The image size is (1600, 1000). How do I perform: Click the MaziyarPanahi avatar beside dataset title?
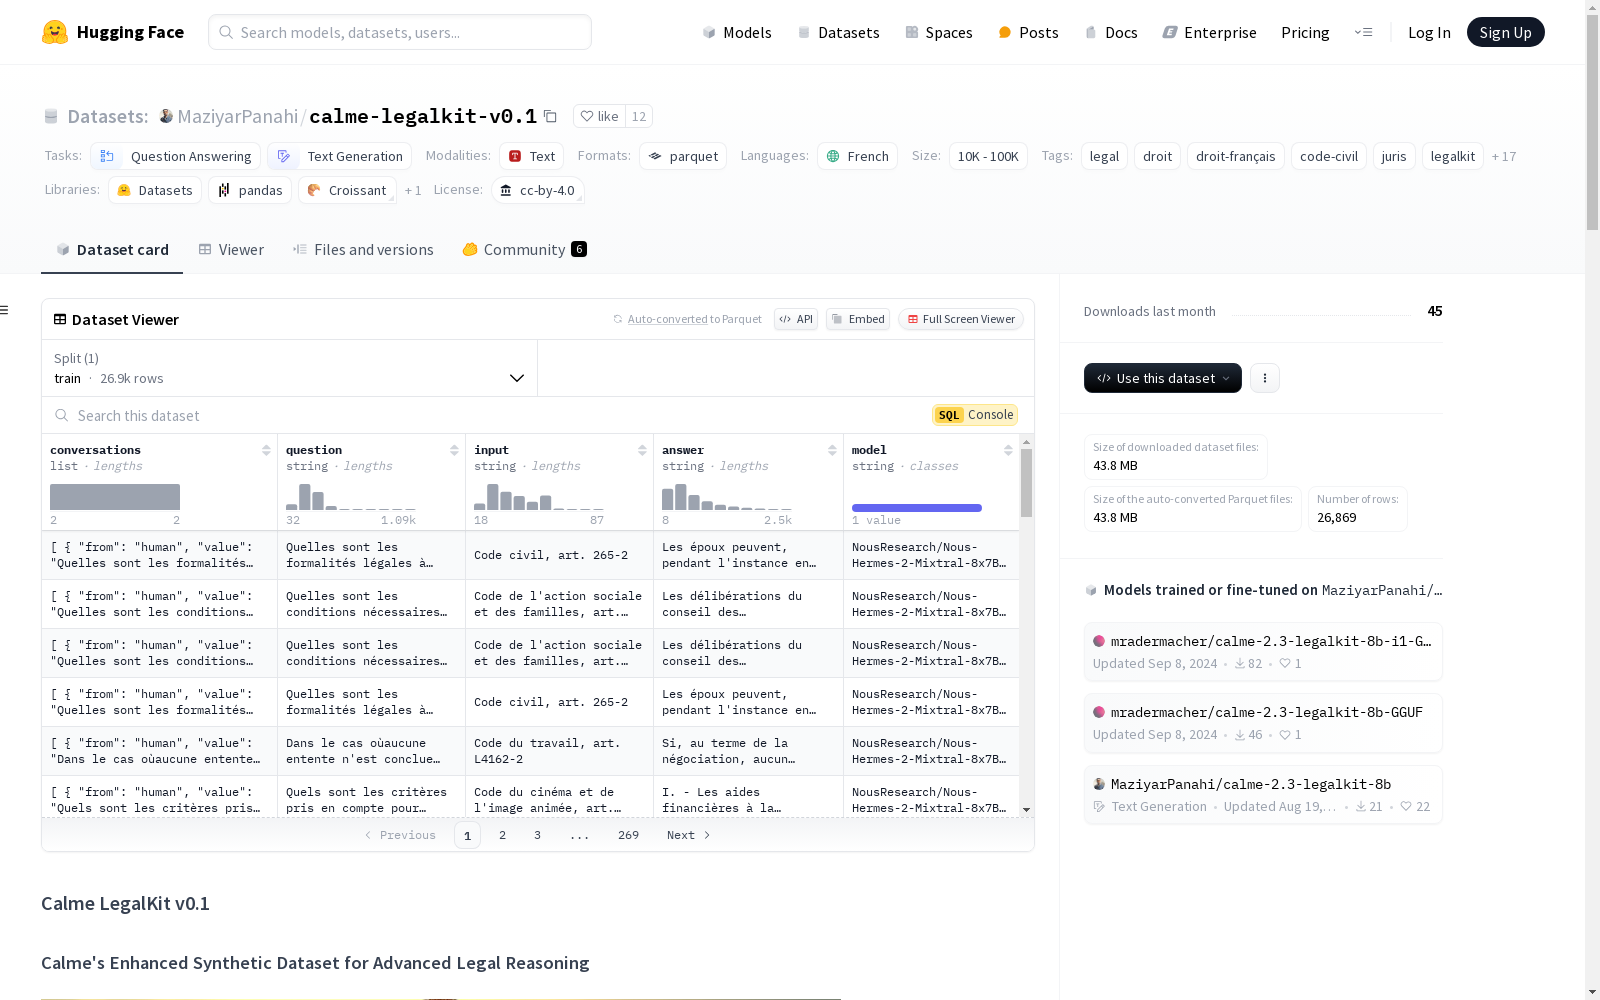pyautogui.click(x=166, y=116)
